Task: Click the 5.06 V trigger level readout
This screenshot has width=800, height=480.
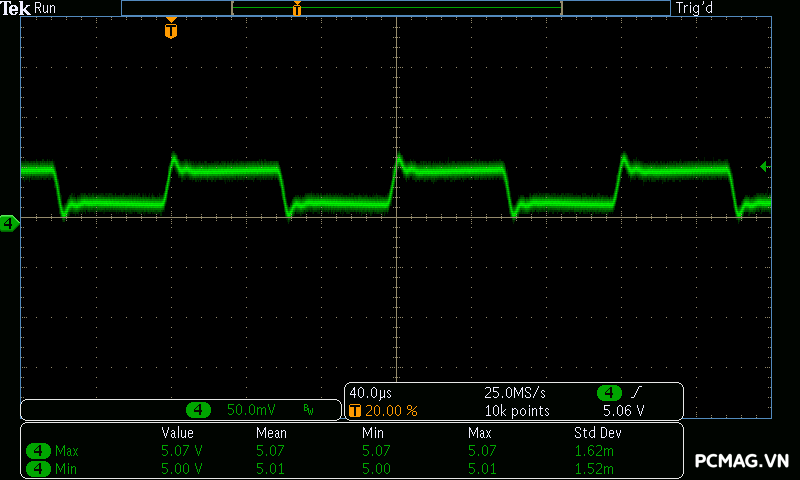Action: [623, 410]
